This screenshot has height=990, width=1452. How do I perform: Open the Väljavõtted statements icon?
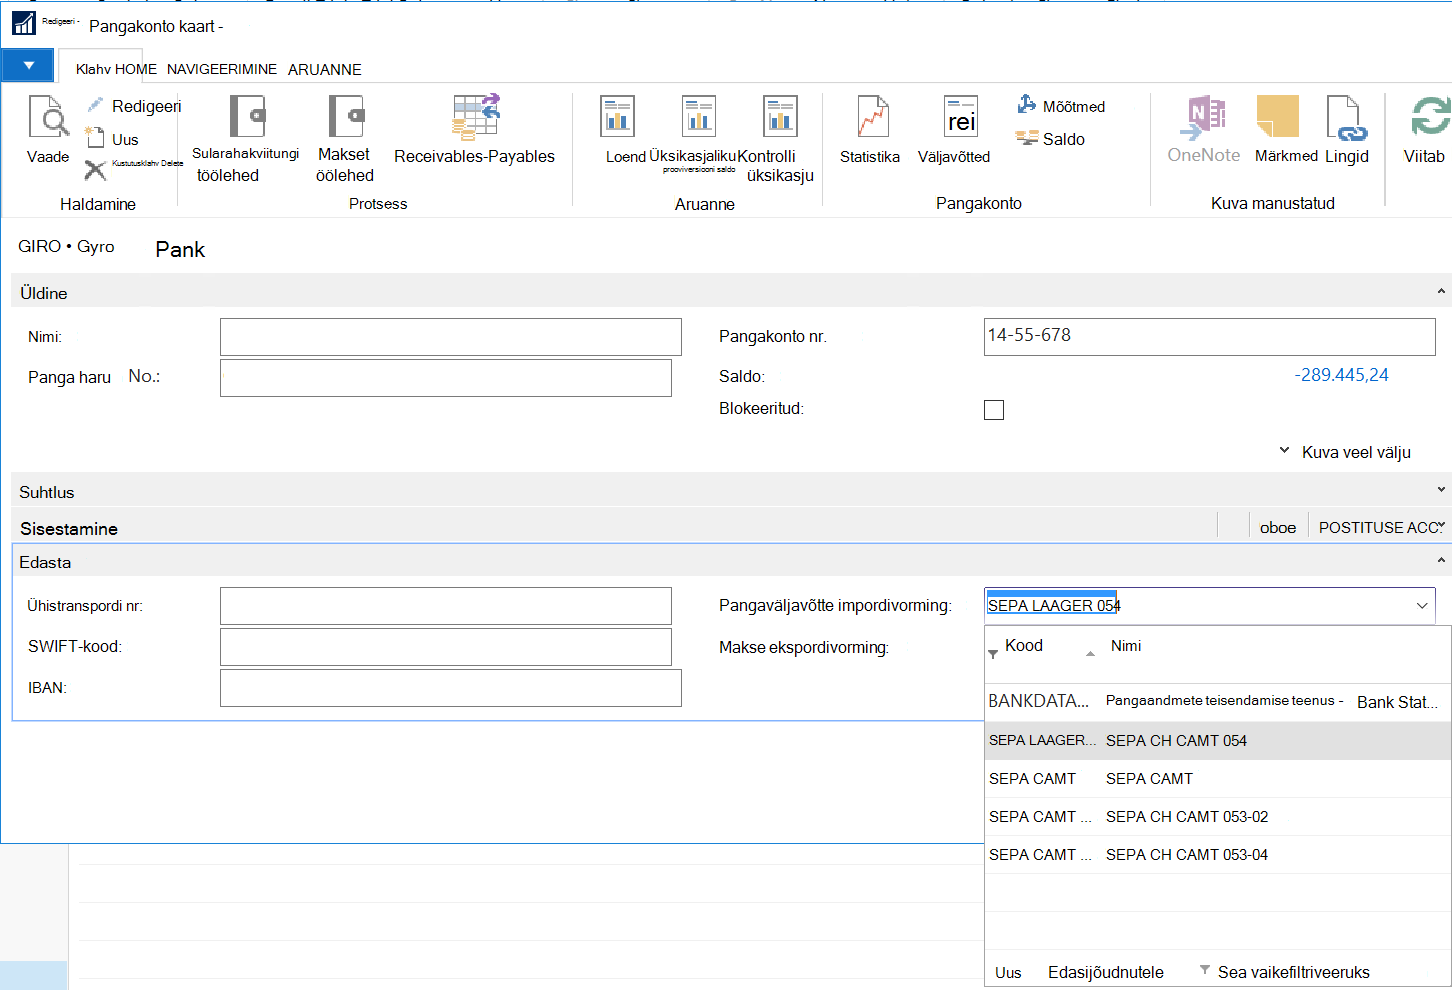[961, 117]
